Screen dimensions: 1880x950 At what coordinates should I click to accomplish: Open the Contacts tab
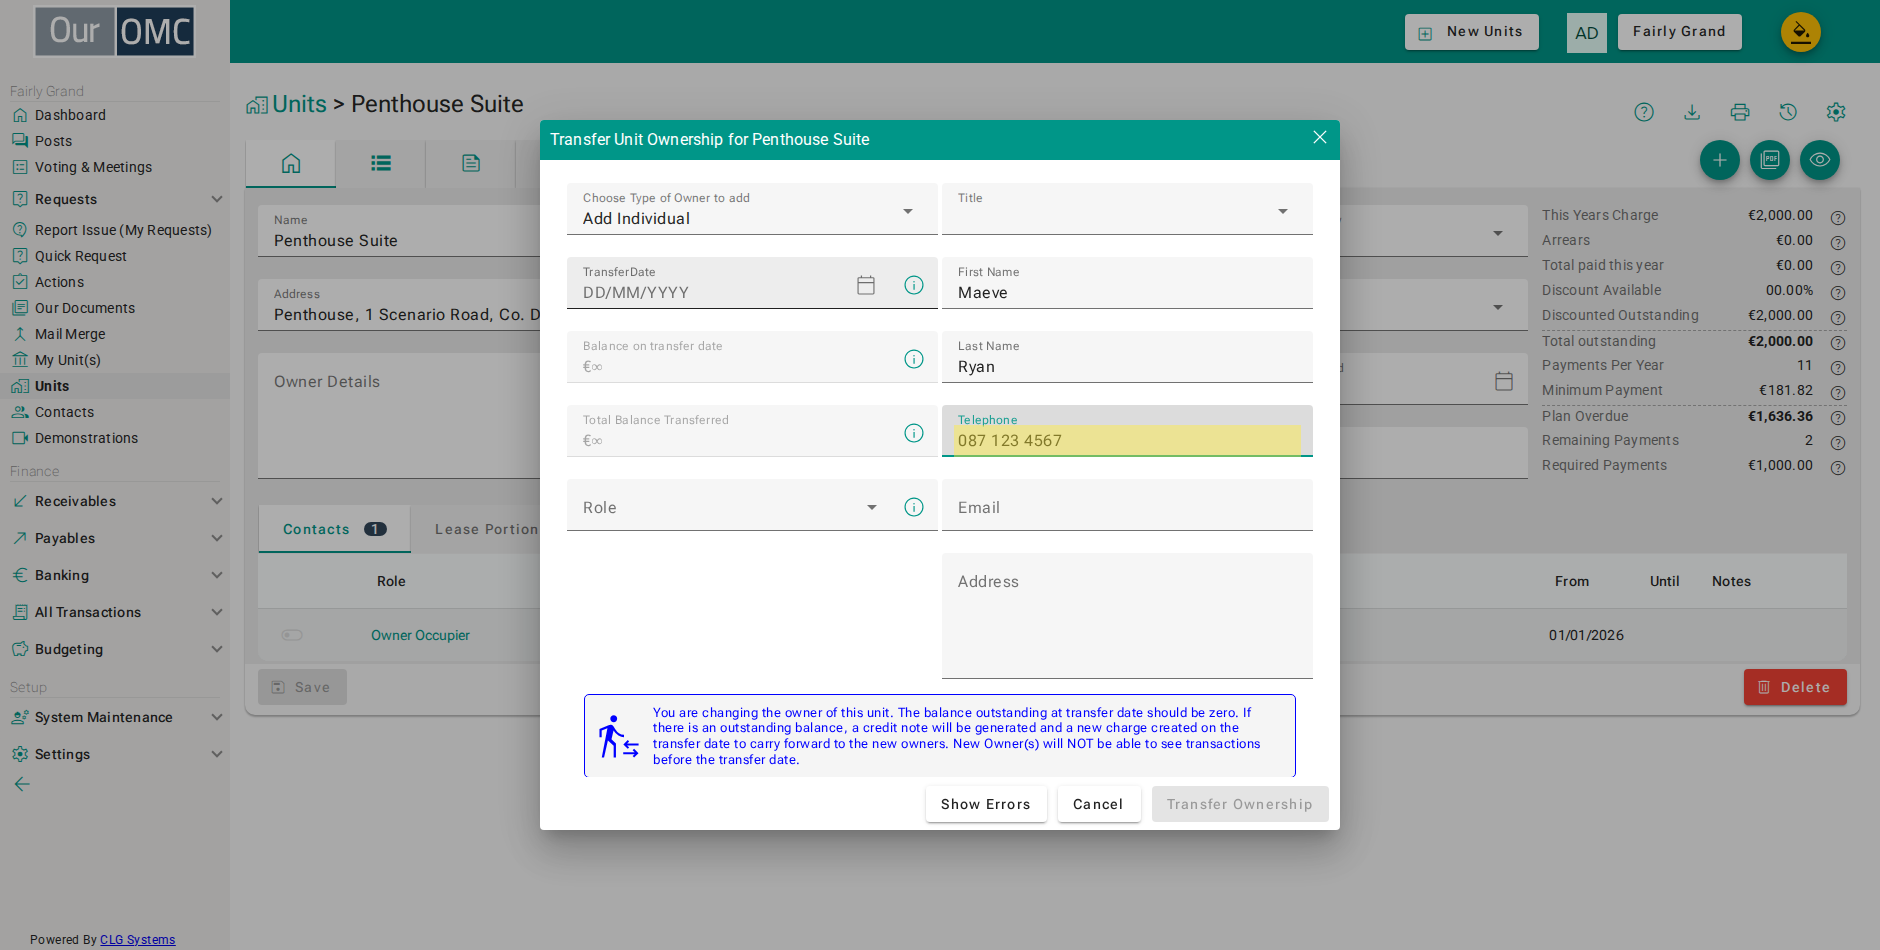[x=334, y=529]
